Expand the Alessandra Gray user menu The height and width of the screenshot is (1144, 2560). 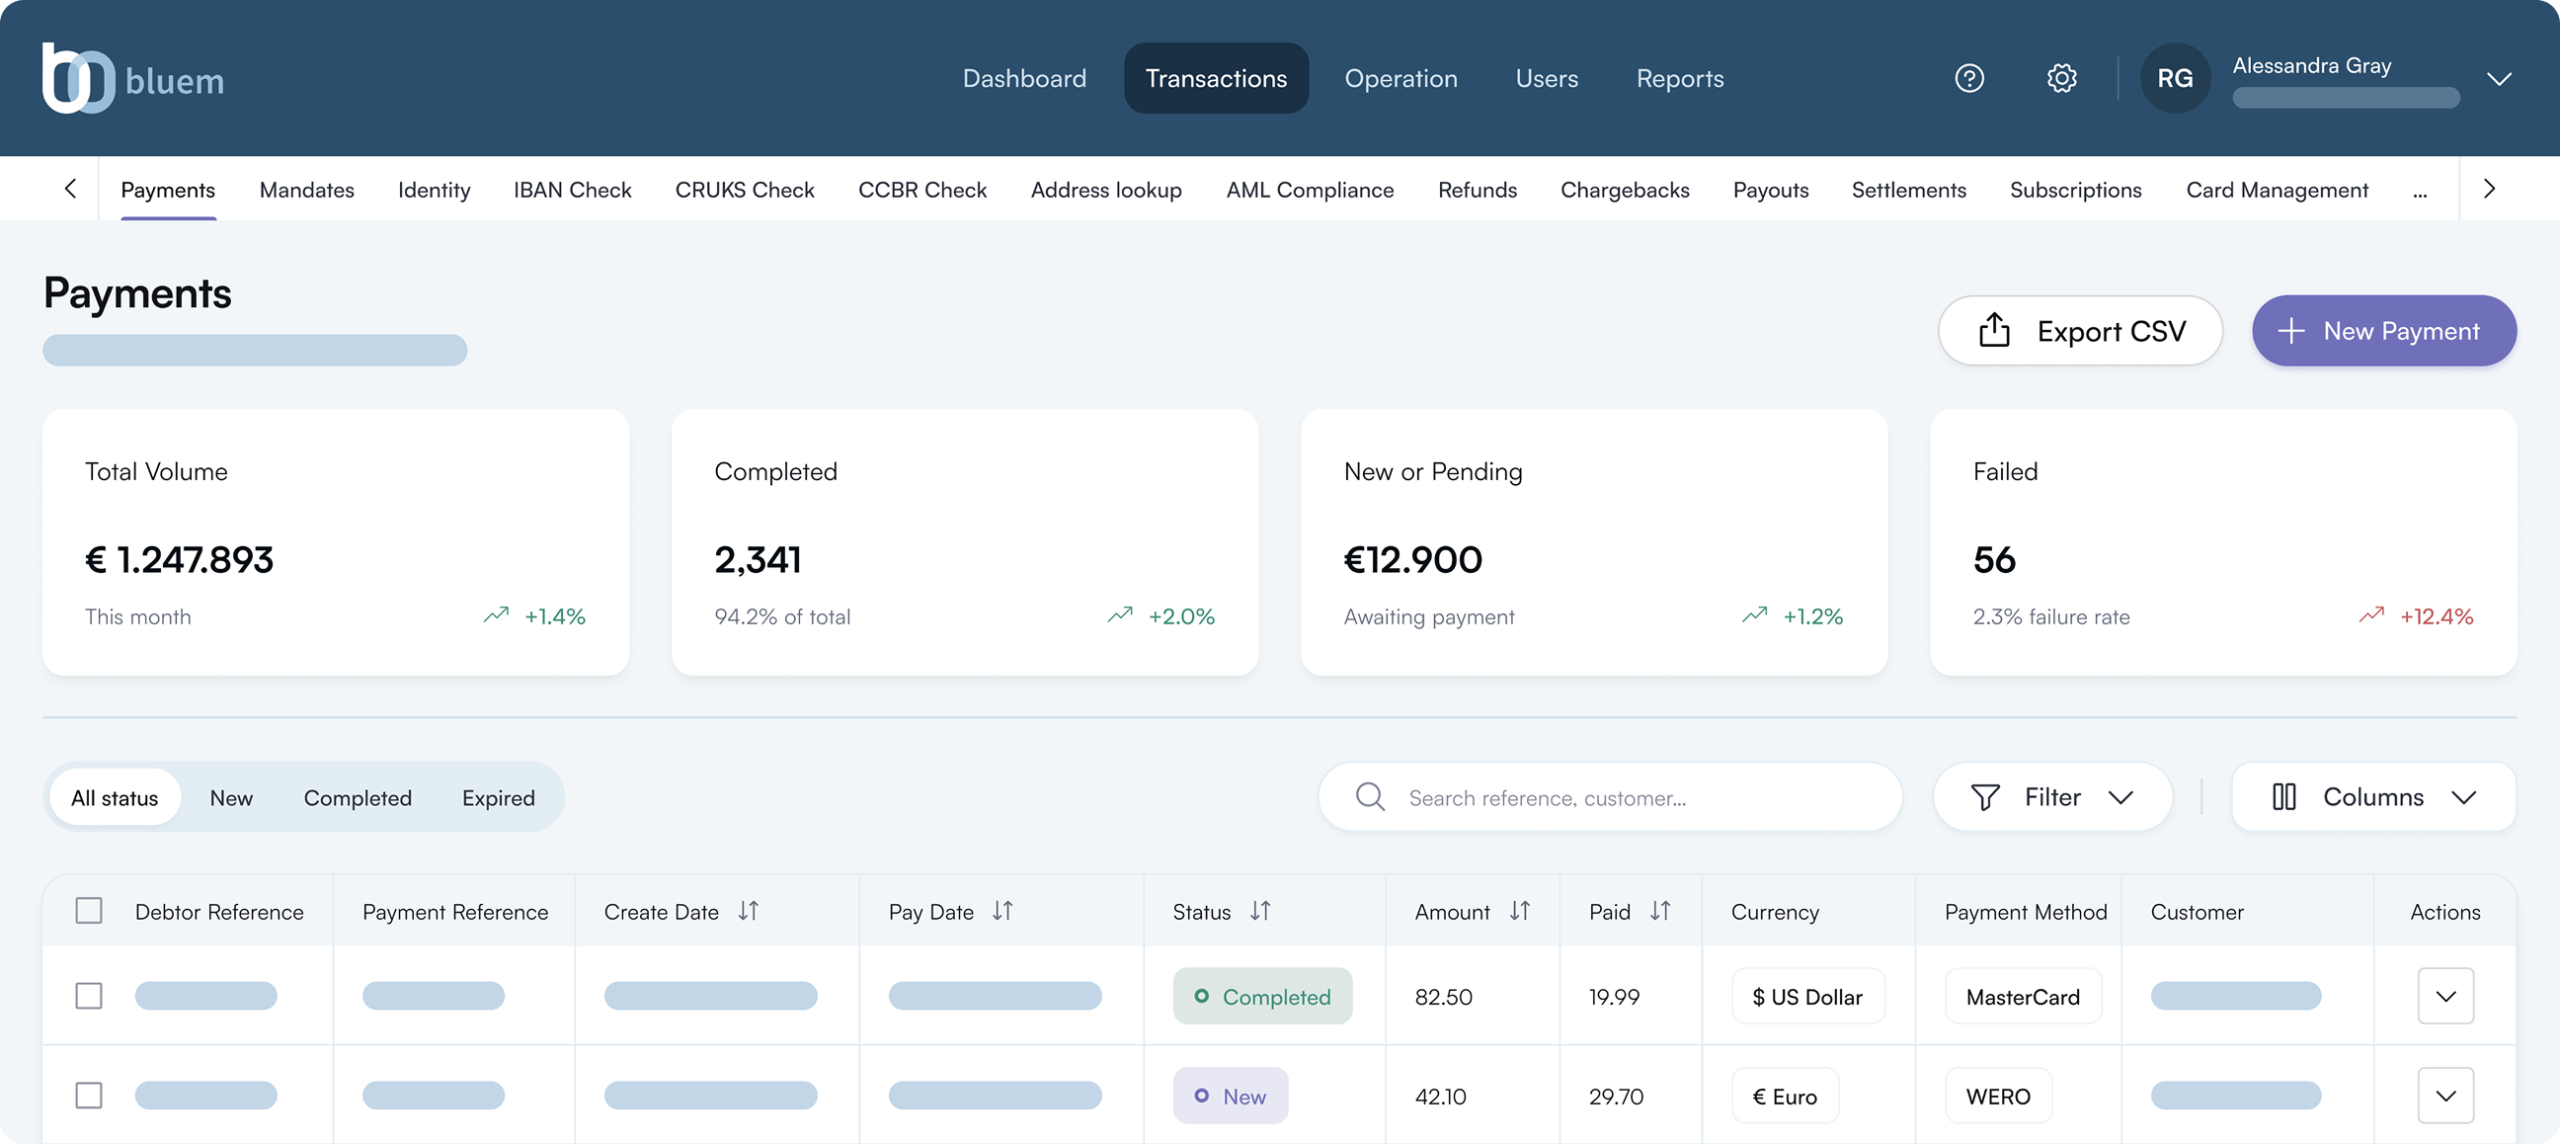point(2499,79)
